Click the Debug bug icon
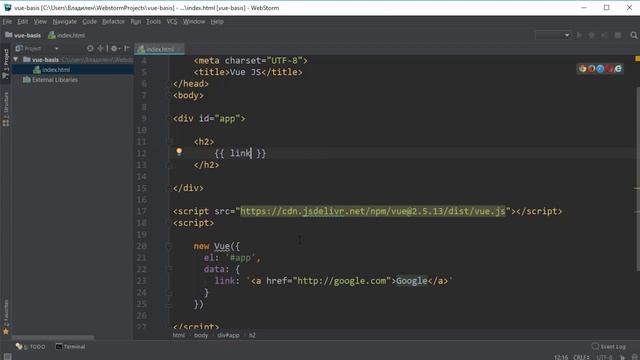The image size is (640, 360). pos(591,36)
